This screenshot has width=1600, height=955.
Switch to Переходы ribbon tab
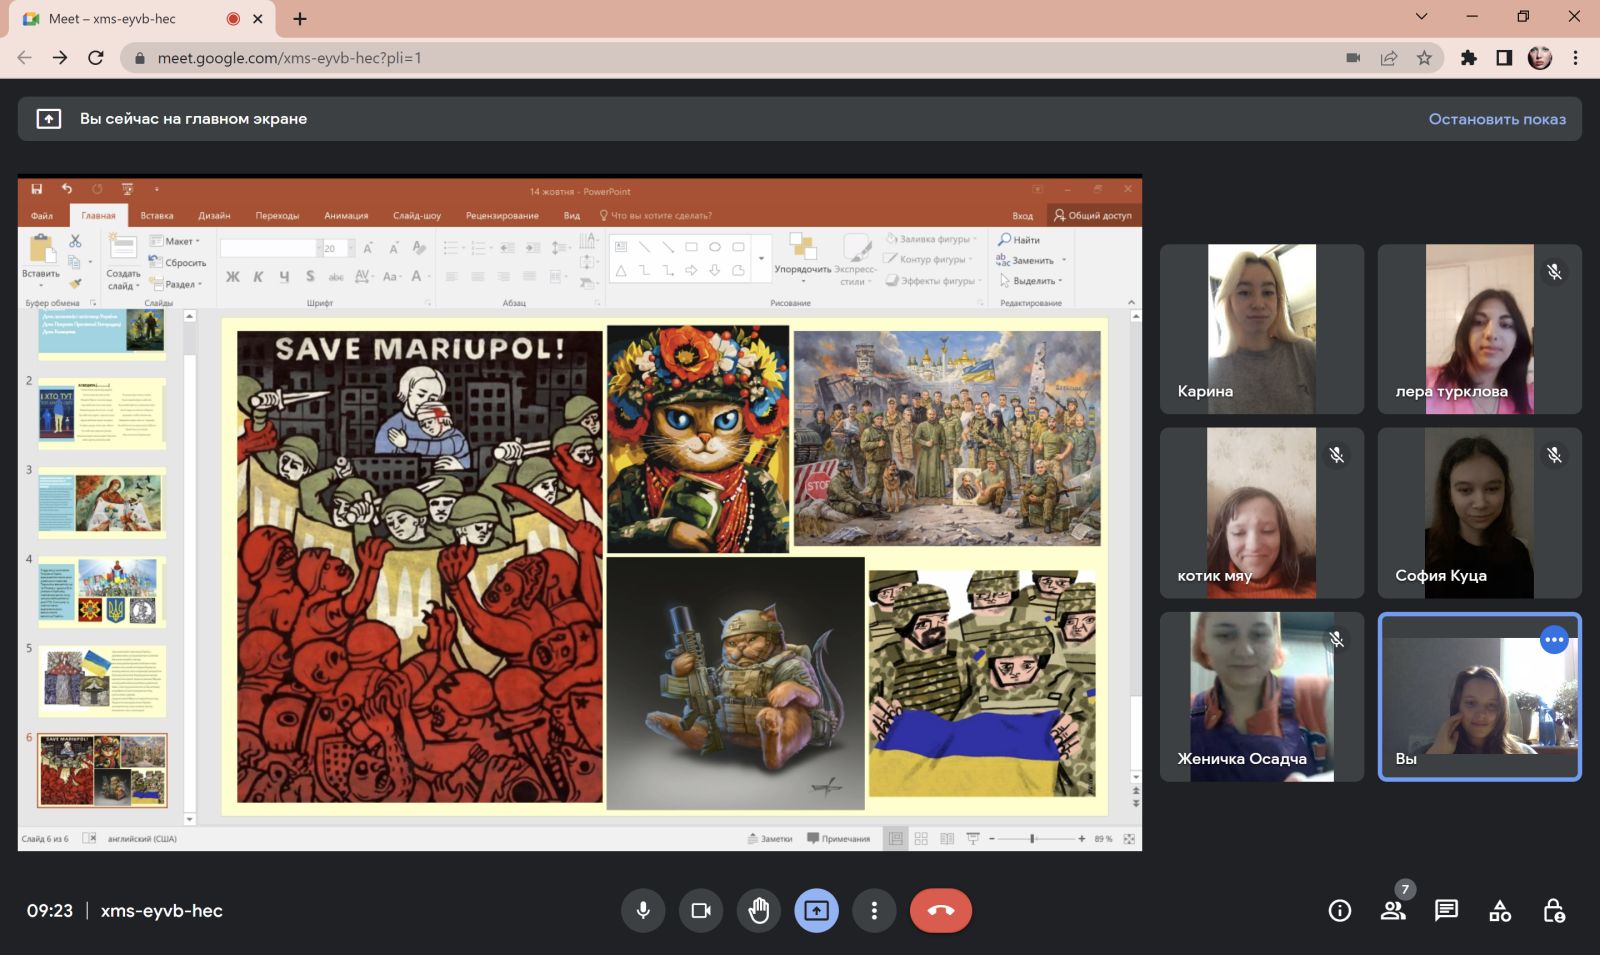pos(277,215)
